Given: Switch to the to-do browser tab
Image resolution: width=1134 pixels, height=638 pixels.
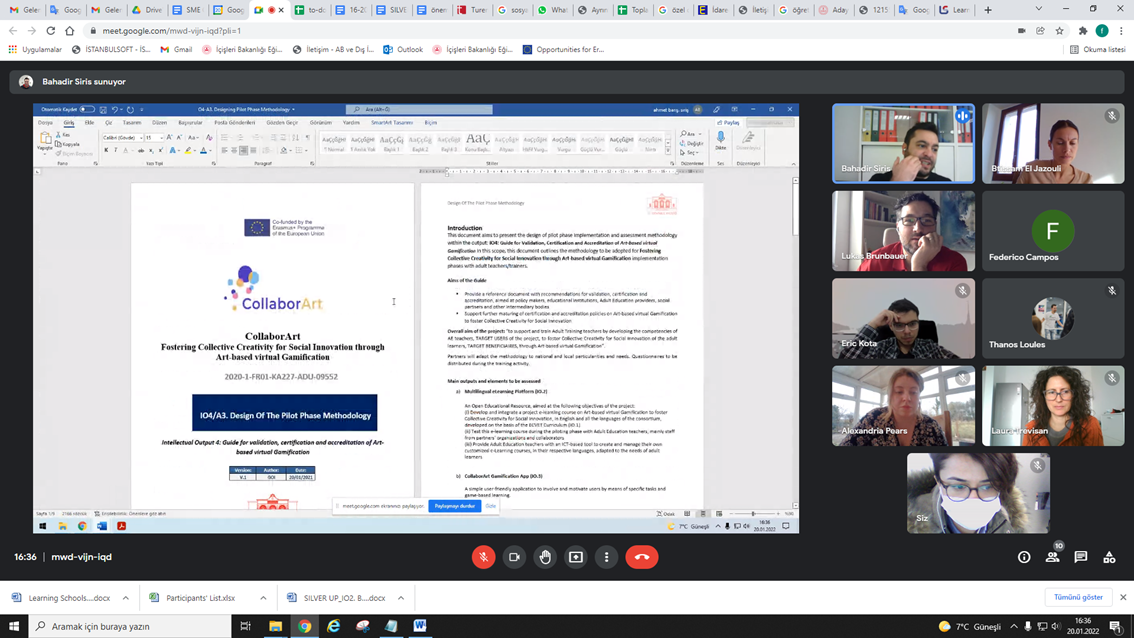Looking at the screenshot, I should (311, 10).
